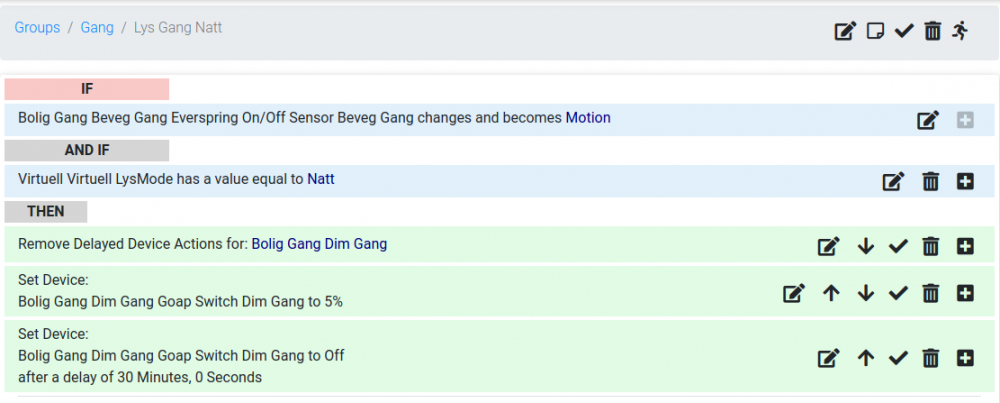This screenshot has width=1000, height=403.
Task: Click the edit icon in the header bar
Action: [845, 31]
